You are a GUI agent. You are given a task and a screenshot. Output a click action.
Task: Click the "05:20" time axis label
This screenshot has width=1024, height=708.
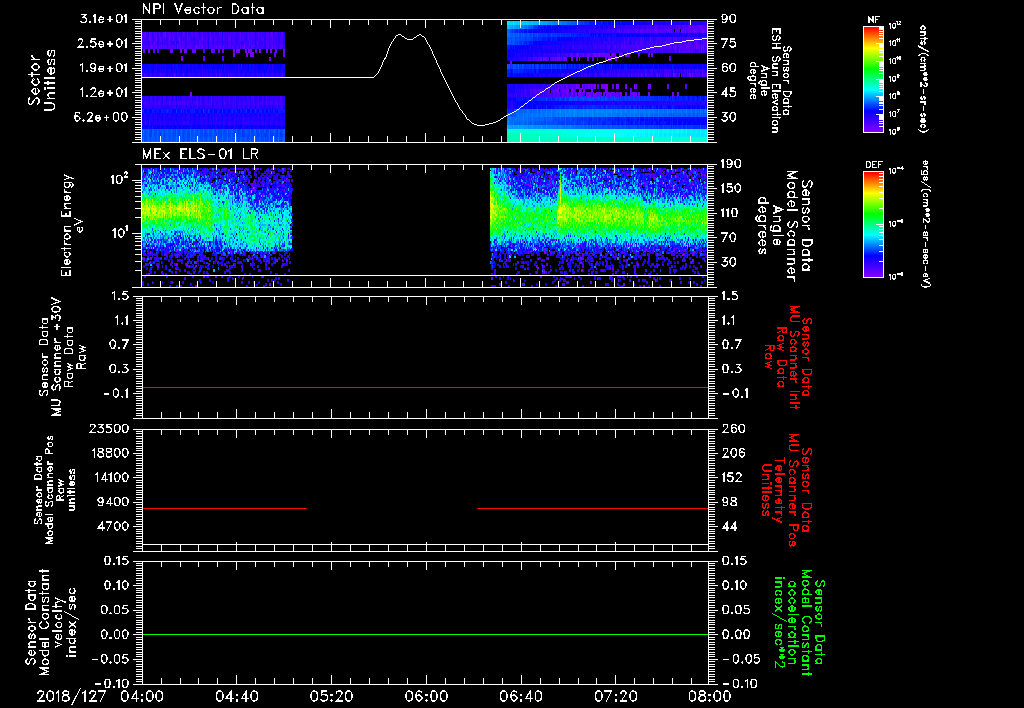tap(331, 696)
